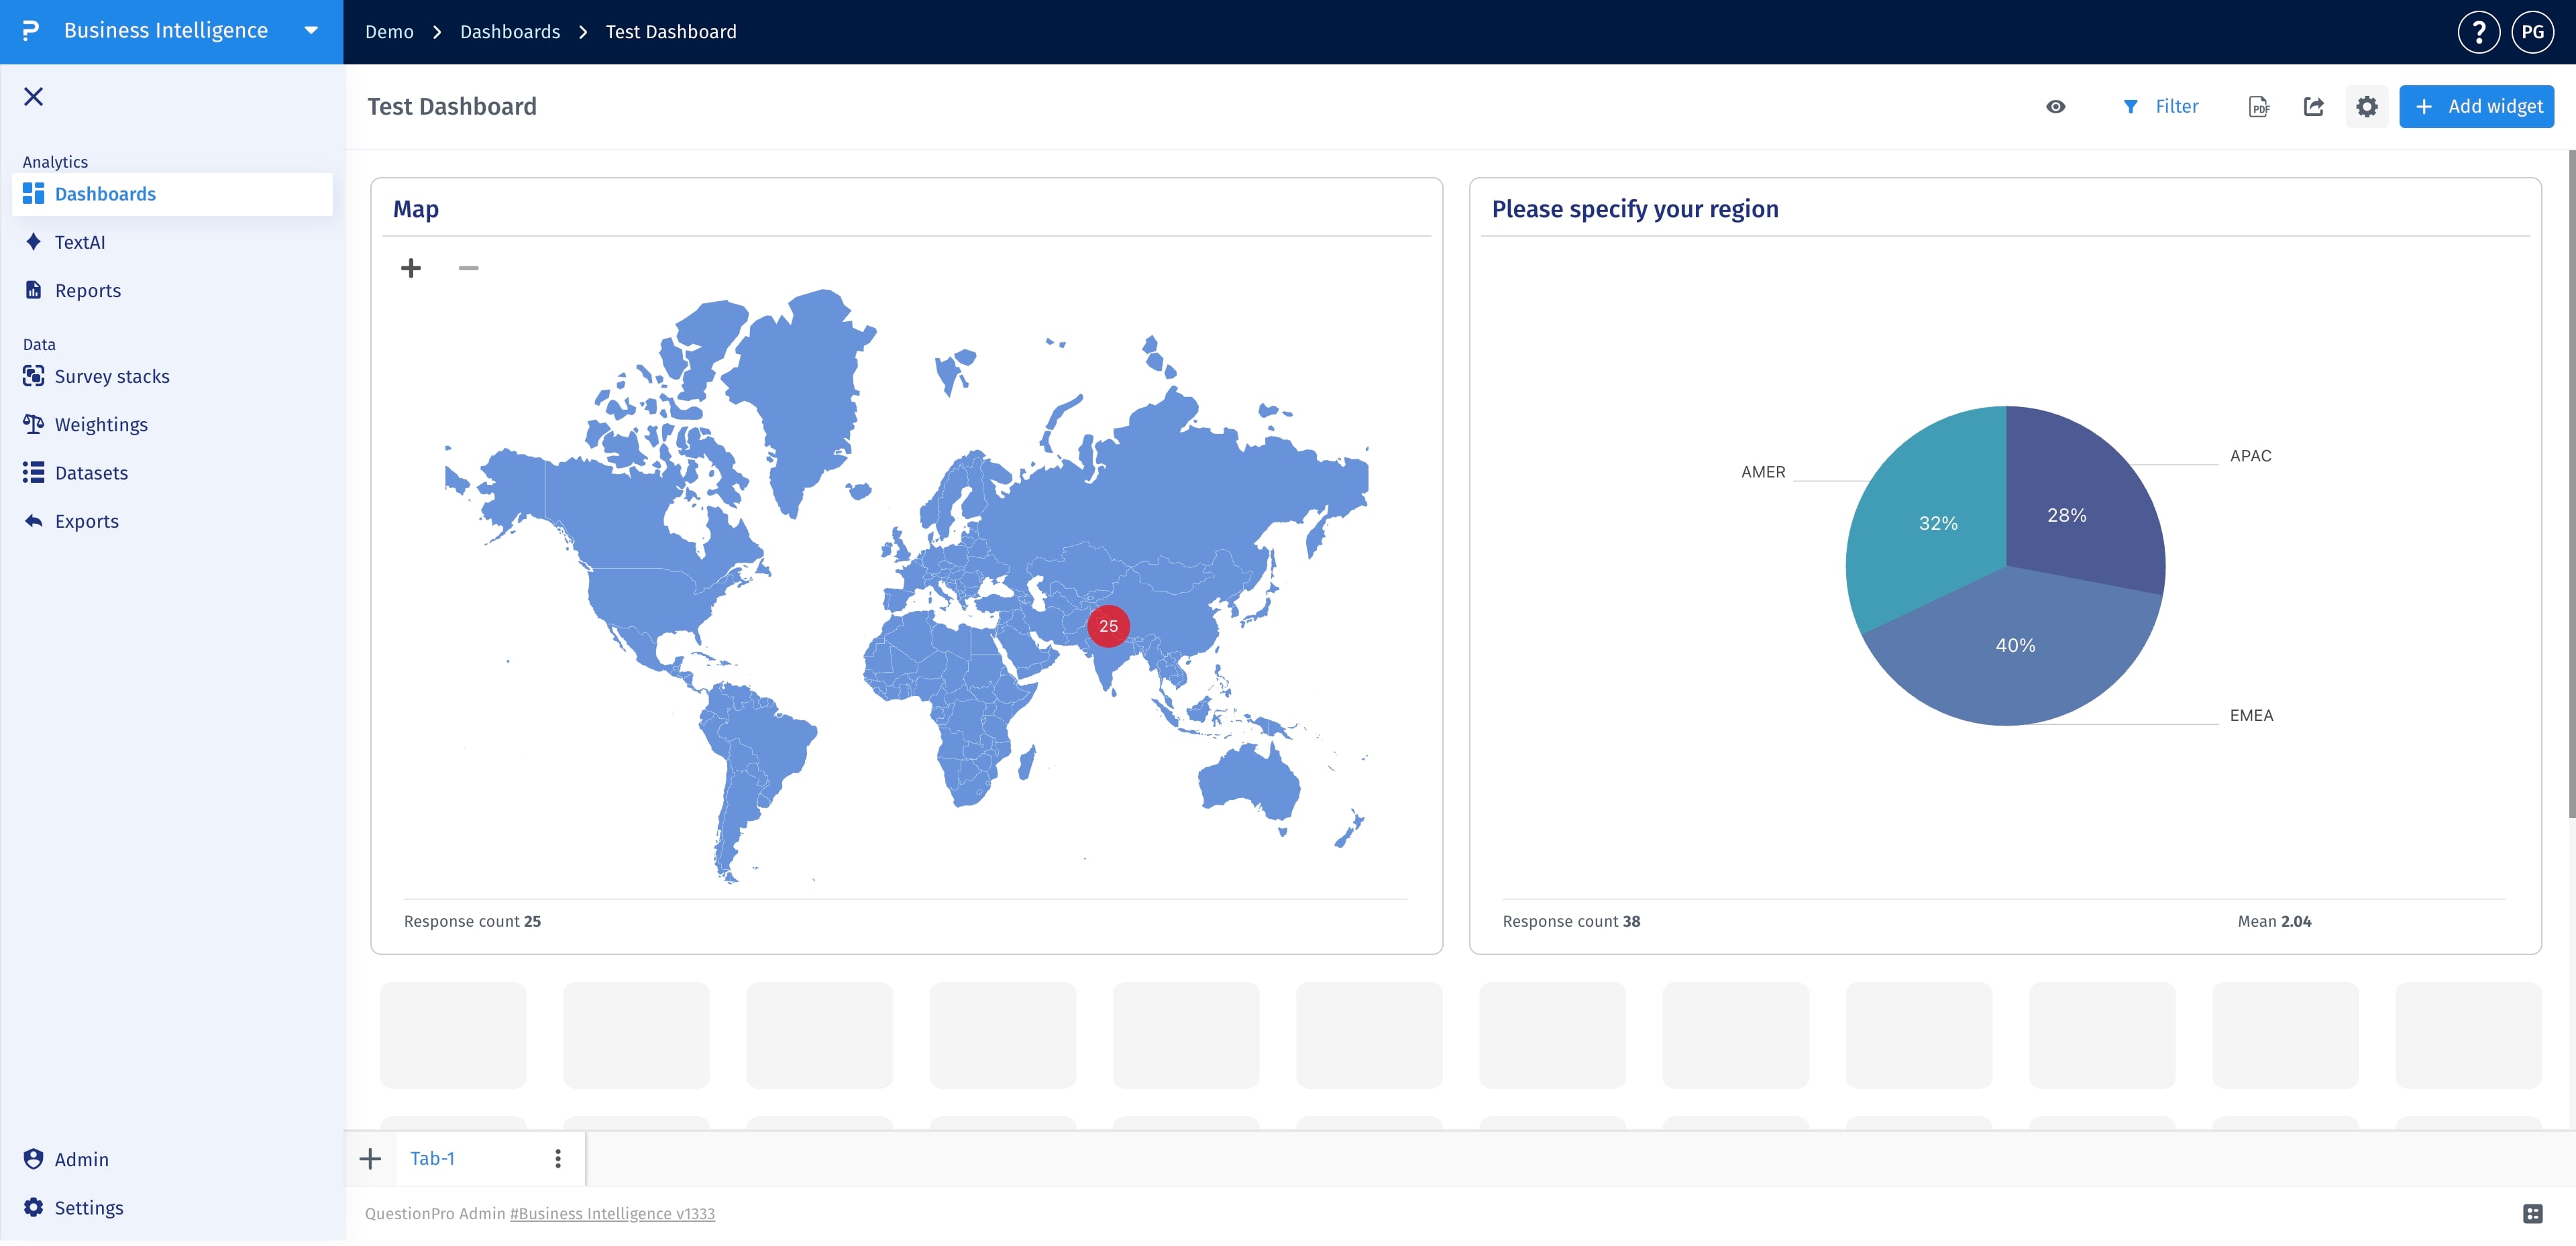Share the dashboard with the share icon
Screen dimensions: 2576x1246
(2314, 107)
